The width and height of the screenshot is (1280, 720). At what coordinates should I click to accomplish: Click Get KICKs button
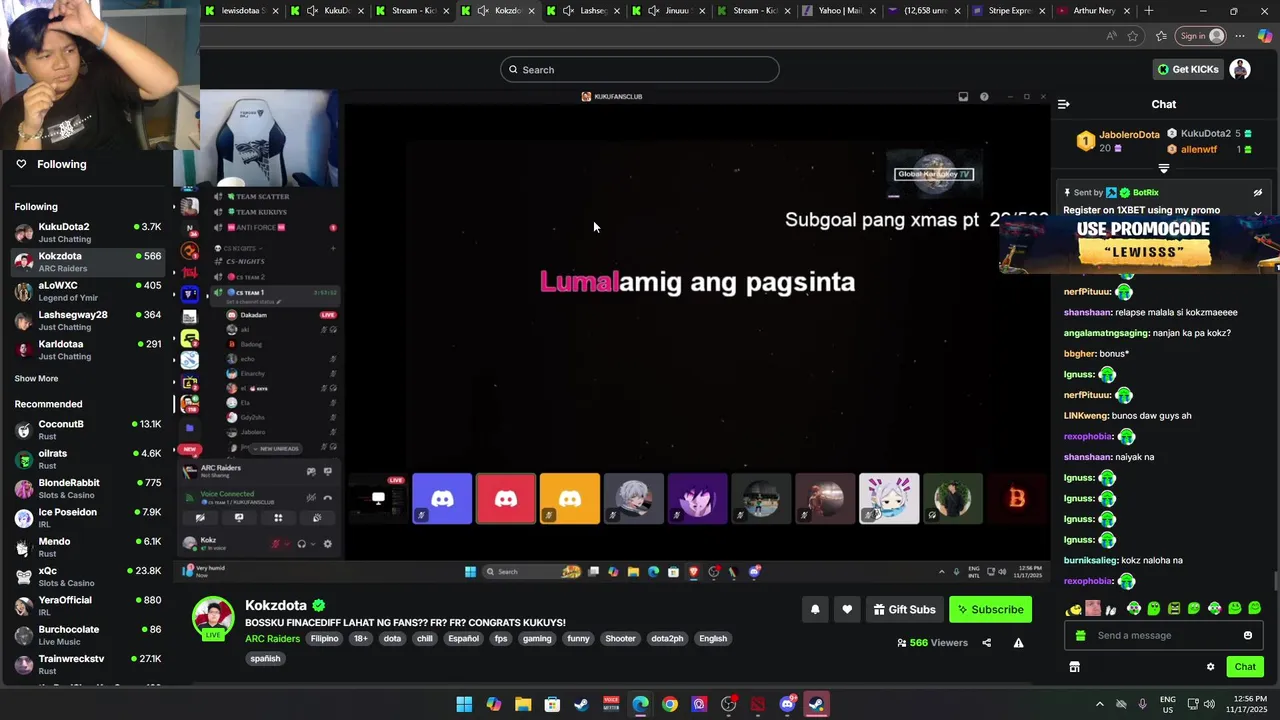[1188, 69]
